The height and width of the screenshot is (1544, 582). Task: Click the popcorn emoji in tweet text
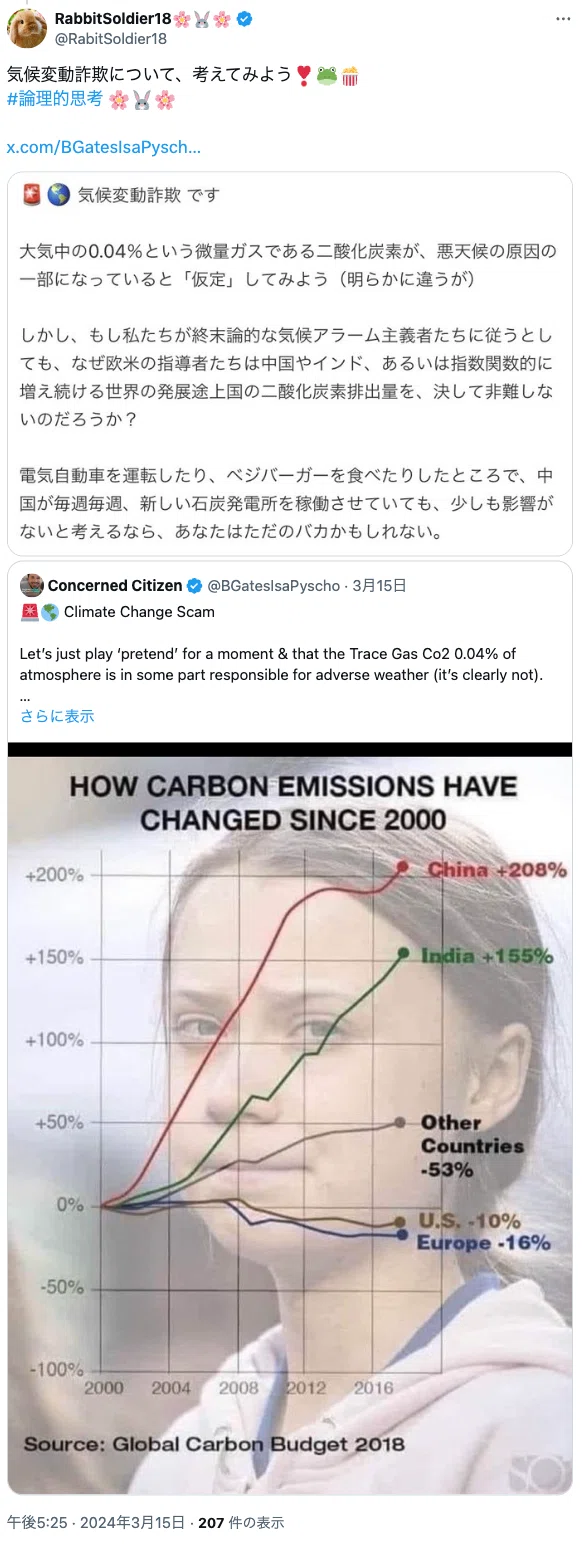(350, 74)
